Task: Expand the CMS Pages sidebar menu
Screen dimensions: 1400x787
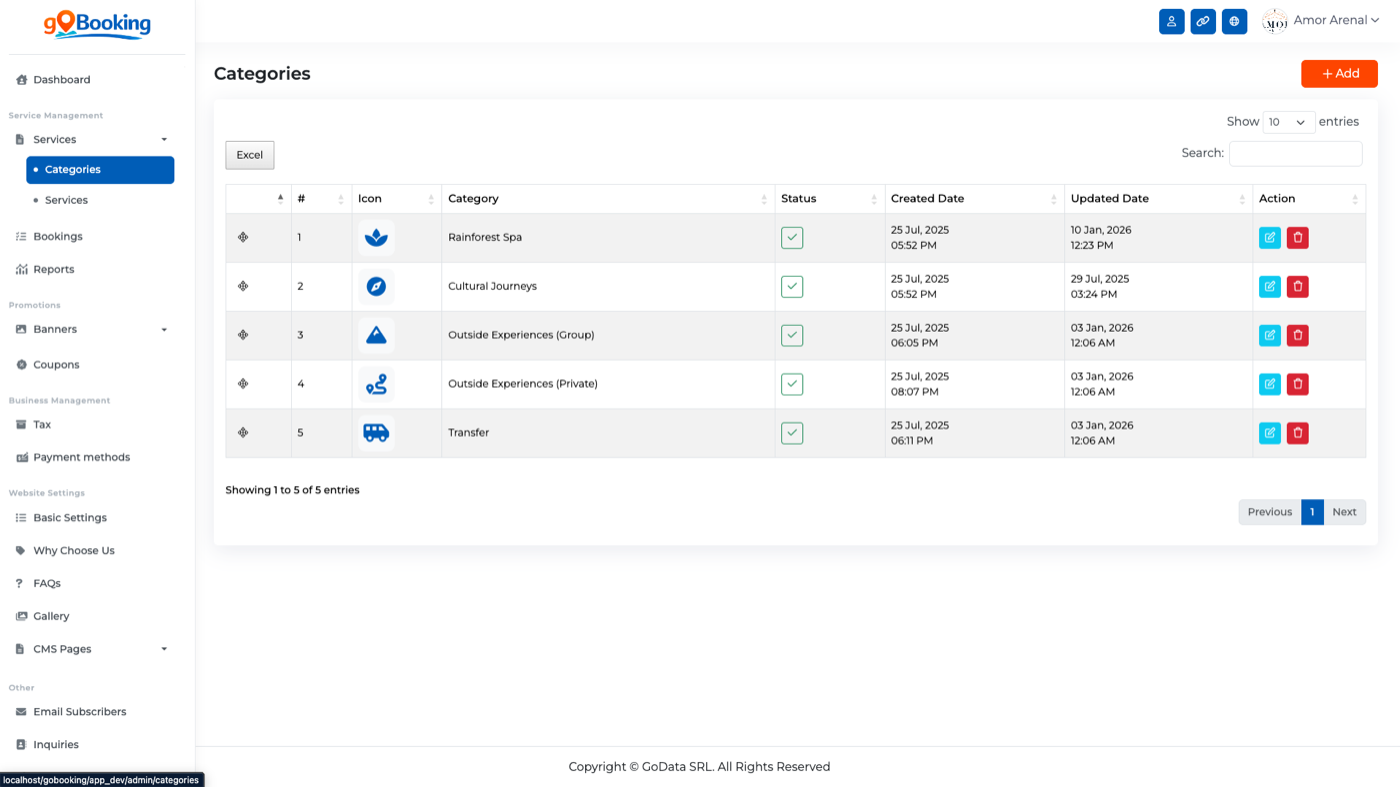Action: tap(92, 649)
